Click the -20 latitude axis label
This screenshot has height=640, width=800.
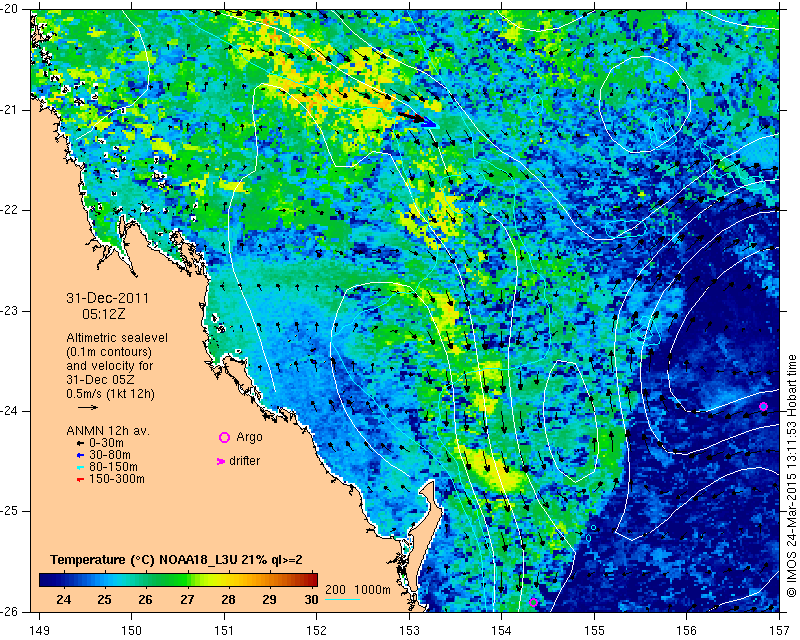point(9,10)
